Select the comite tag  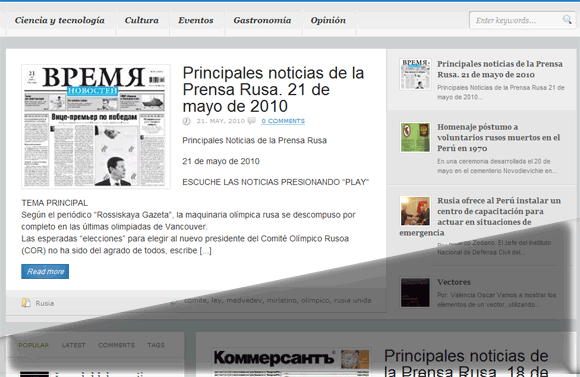pyautogui.click(x=195, y=300)
